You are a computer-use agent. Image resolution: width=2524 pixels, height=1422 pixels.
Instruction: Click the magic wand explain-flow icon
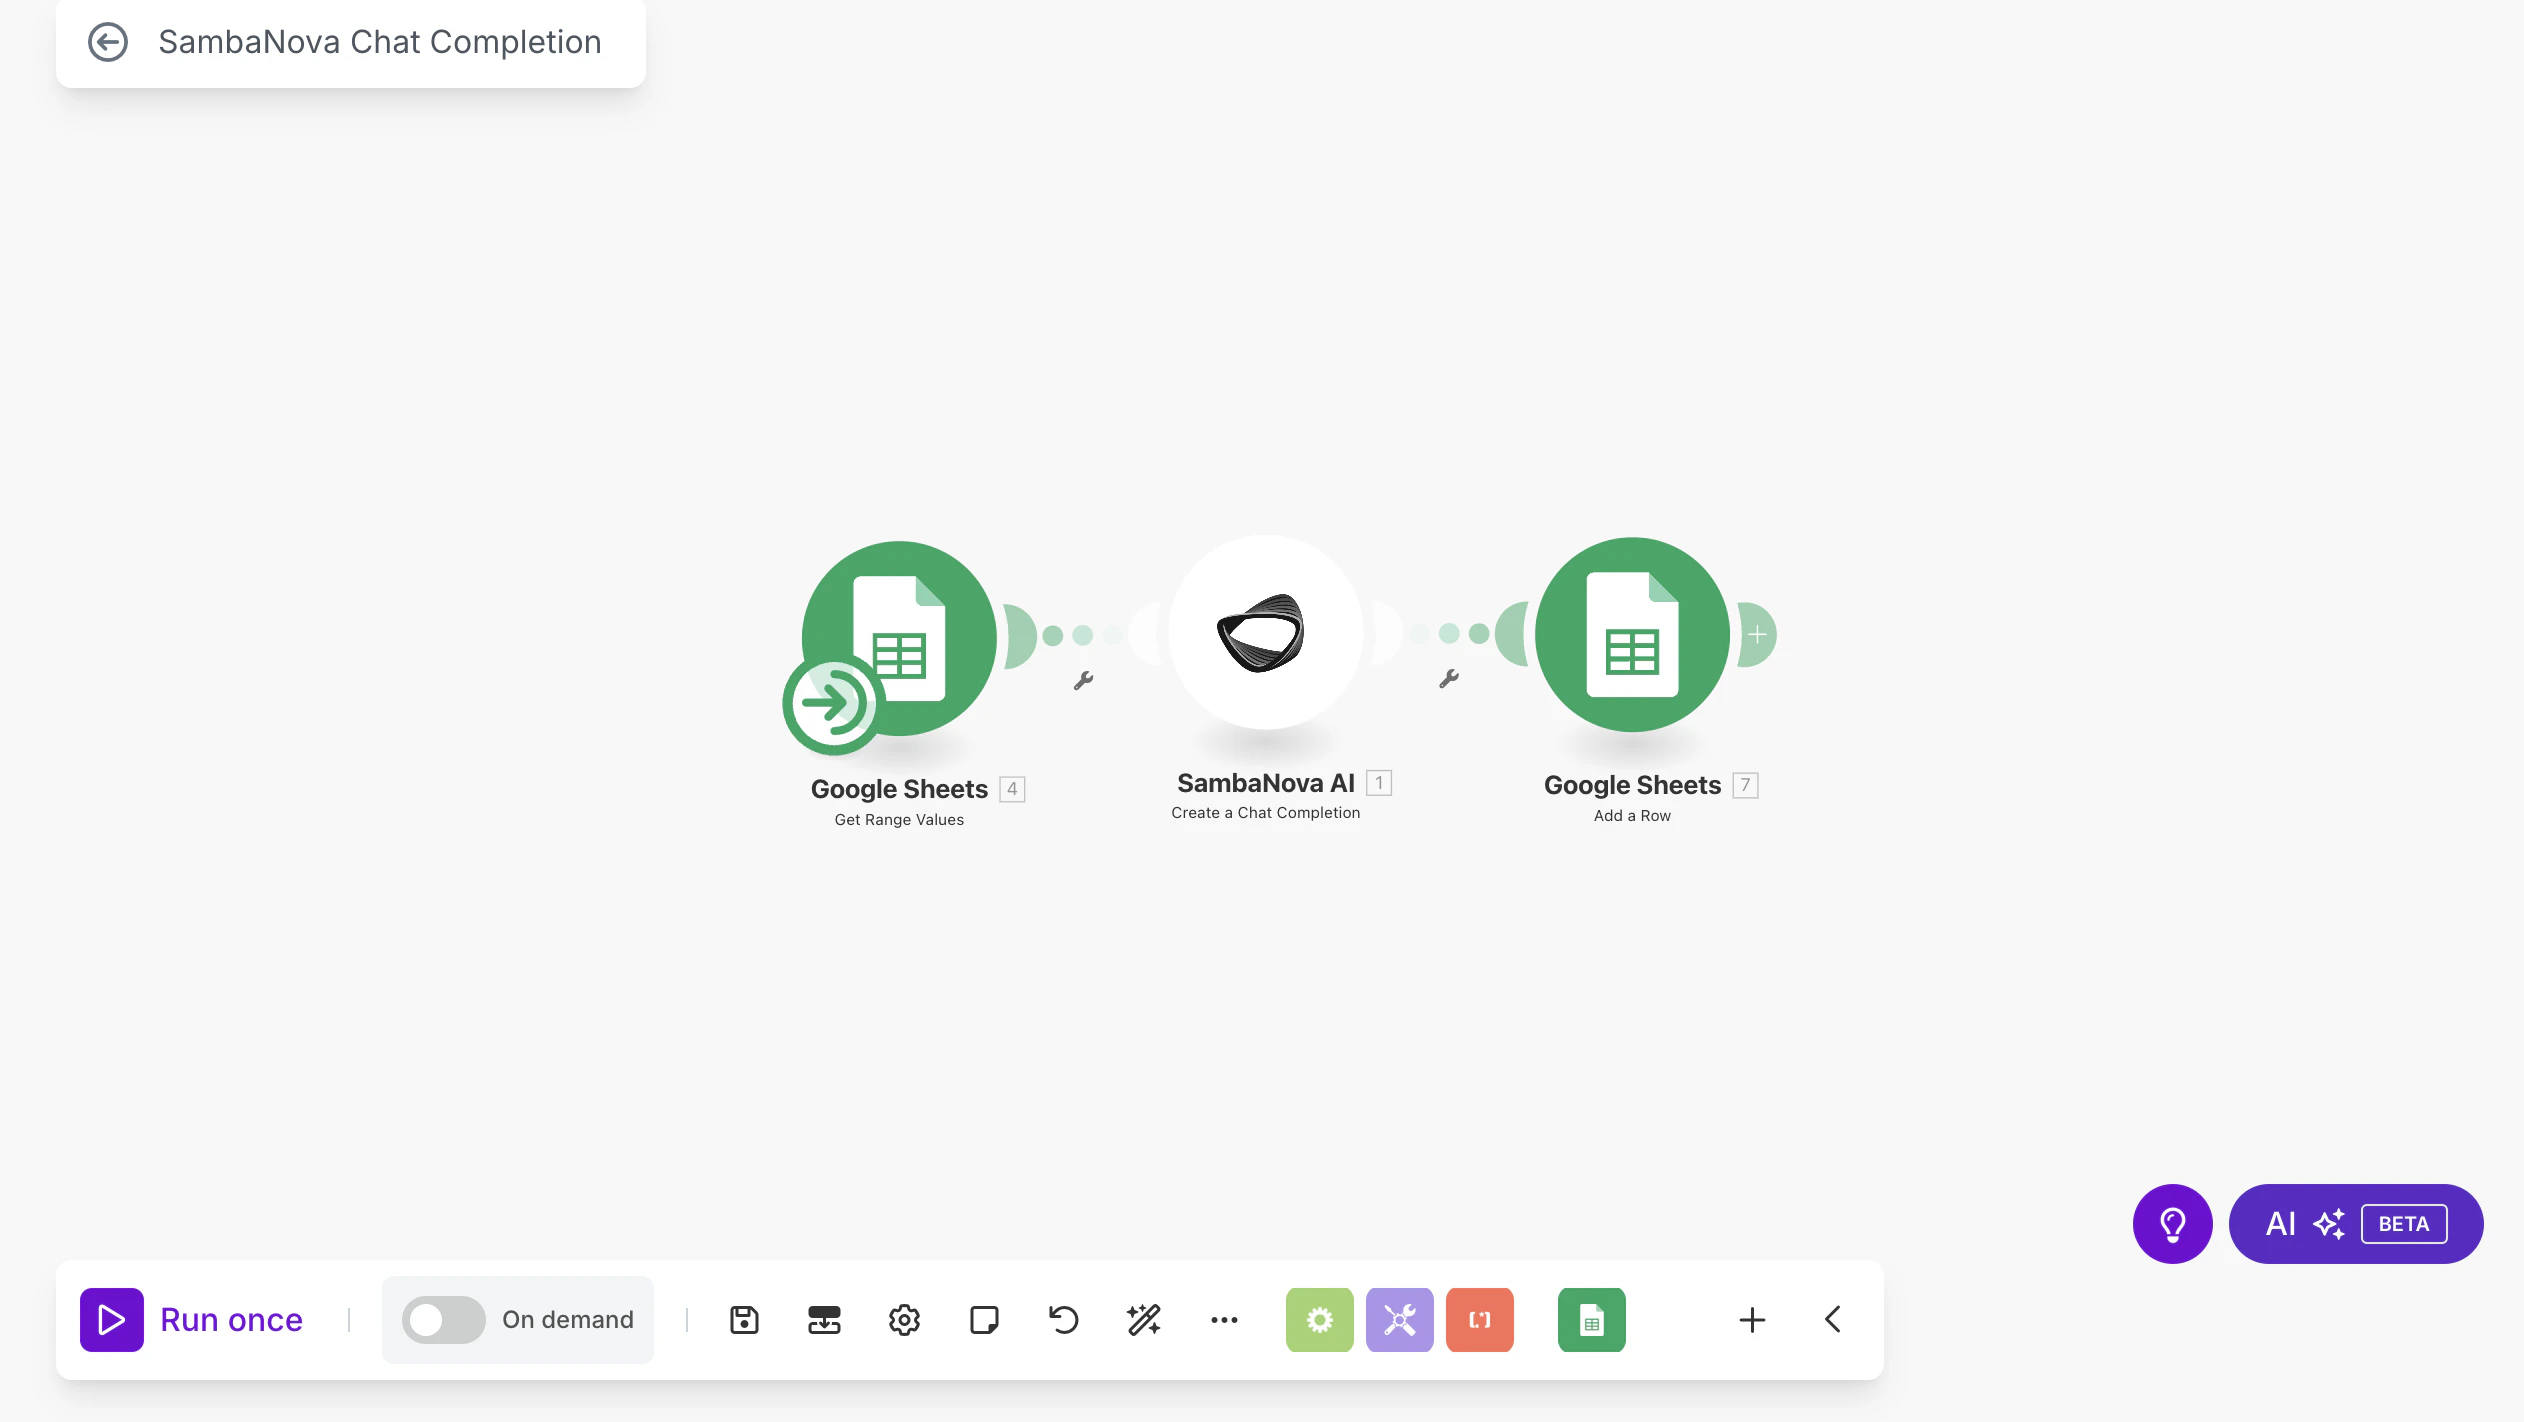(x=1144, y=1319)
